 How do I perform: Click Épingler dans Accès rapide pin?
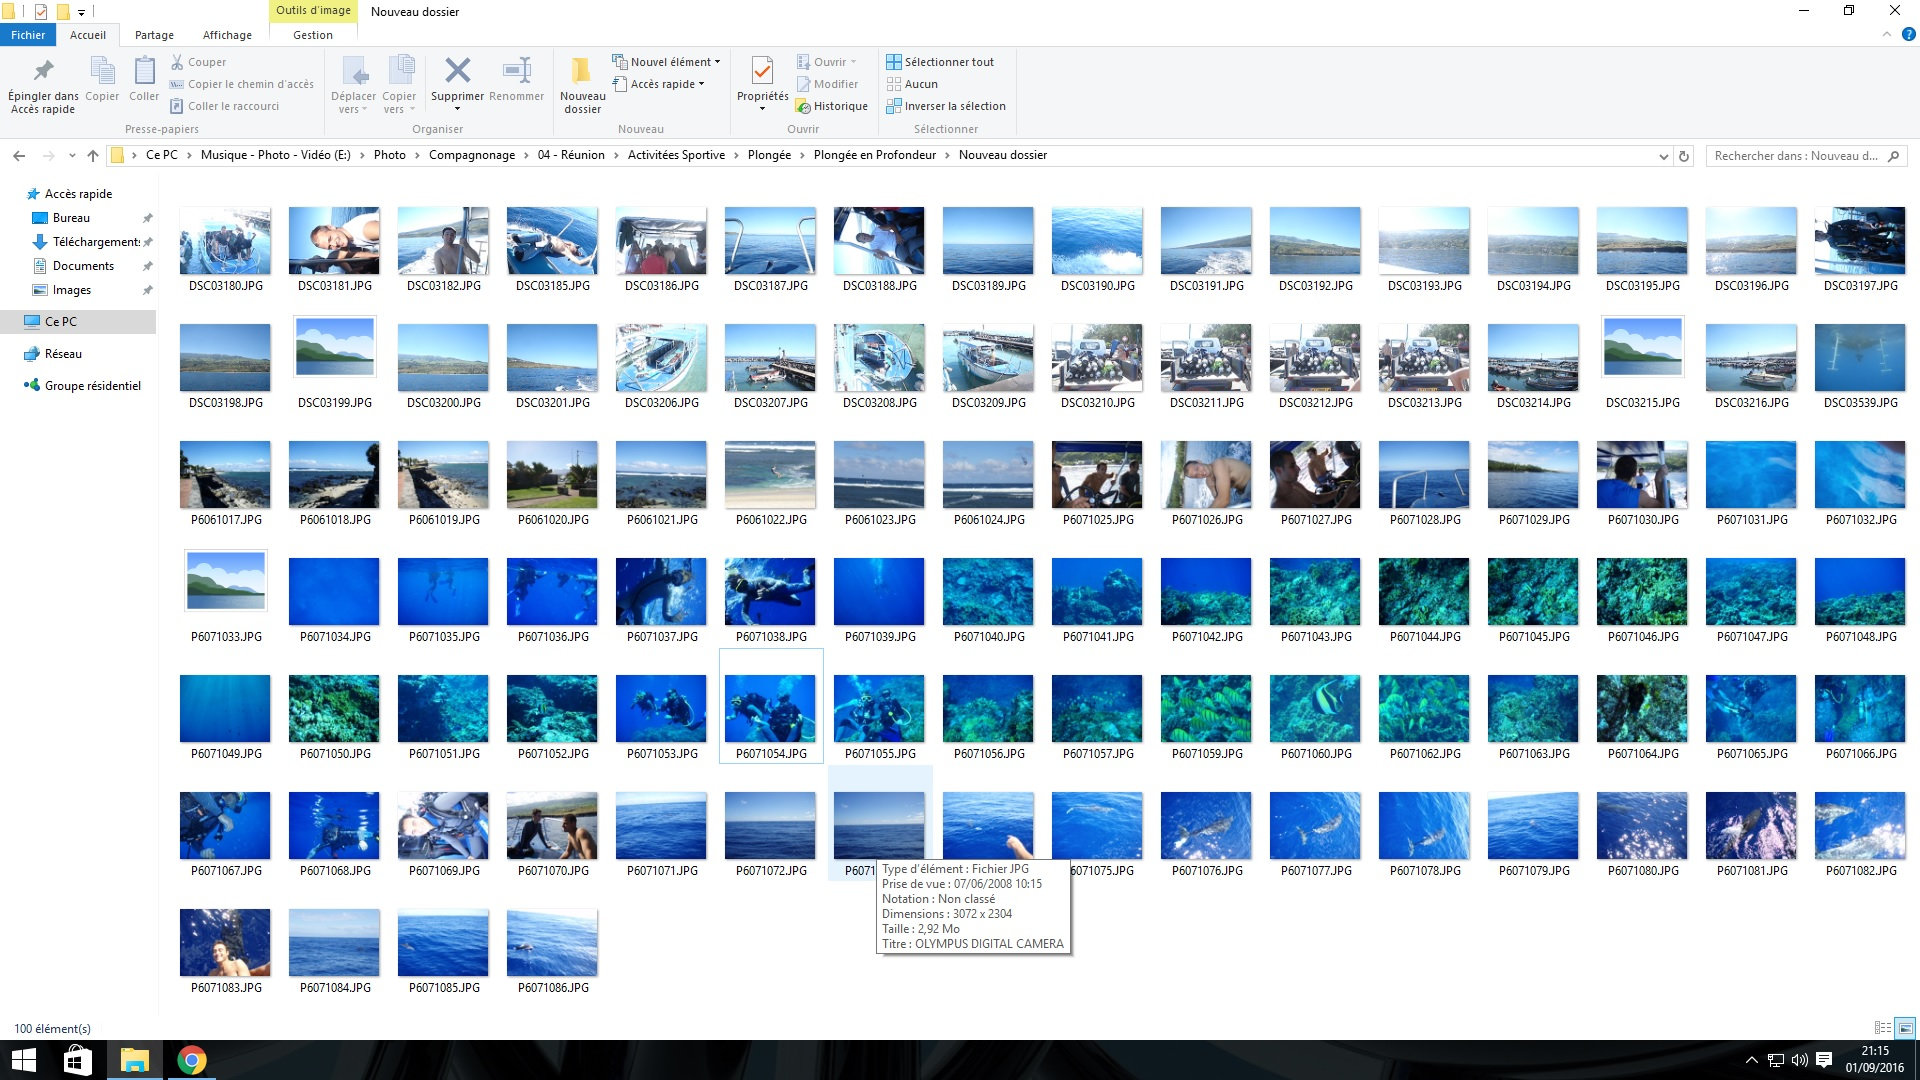pos(43,72)
